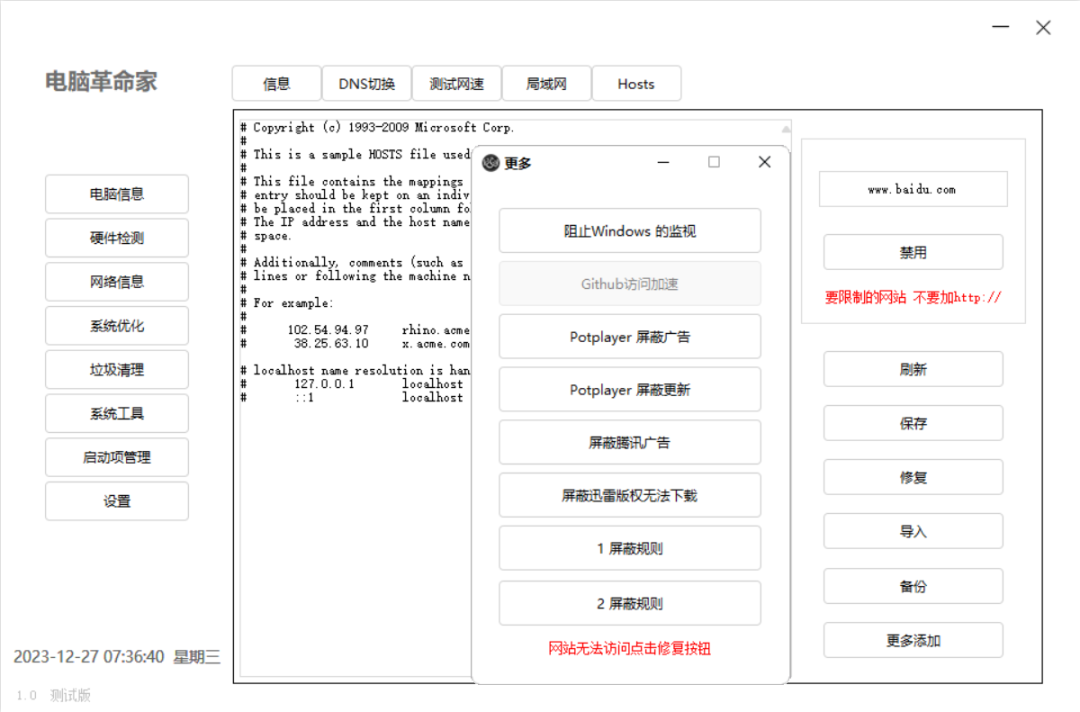
Task: Click the 备份 button
Action: (x=913, y=587)
